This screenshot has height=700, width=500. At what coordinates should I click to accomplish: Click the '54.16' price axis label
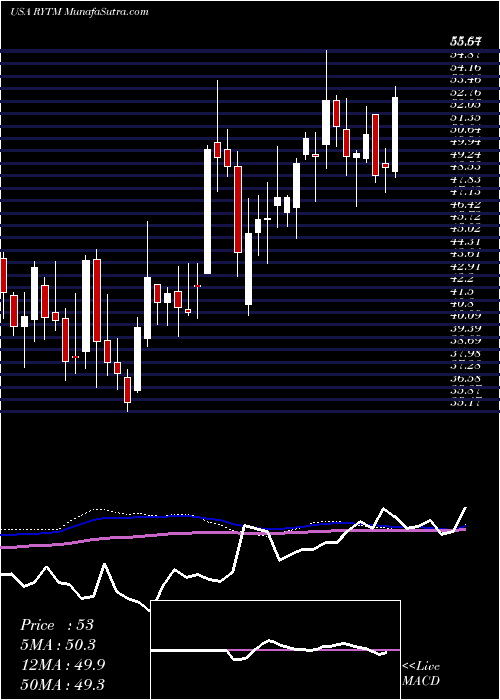pos(466,67)
